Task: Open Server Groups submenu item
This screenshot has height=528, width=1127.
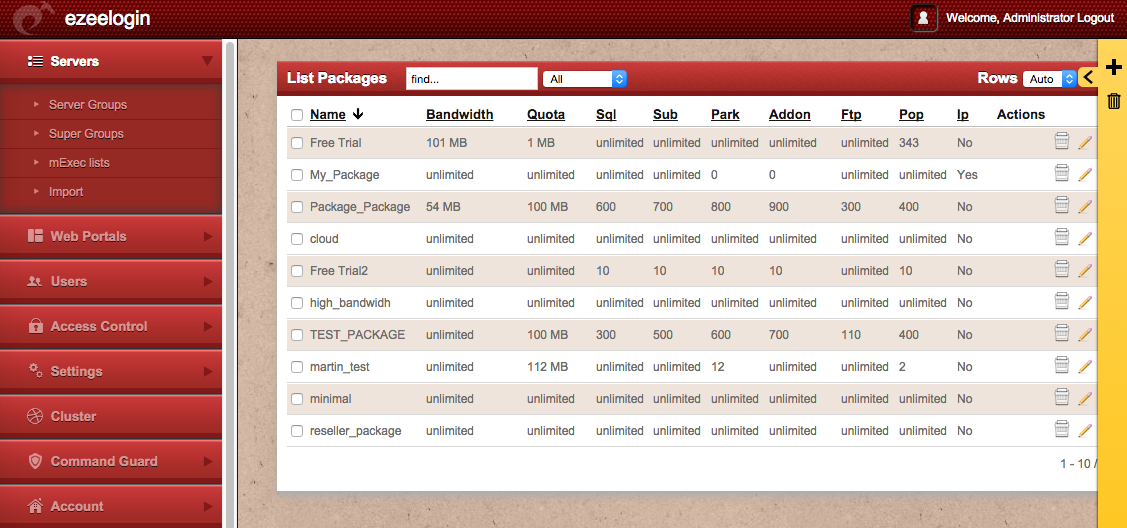Action: coord(88,105)
